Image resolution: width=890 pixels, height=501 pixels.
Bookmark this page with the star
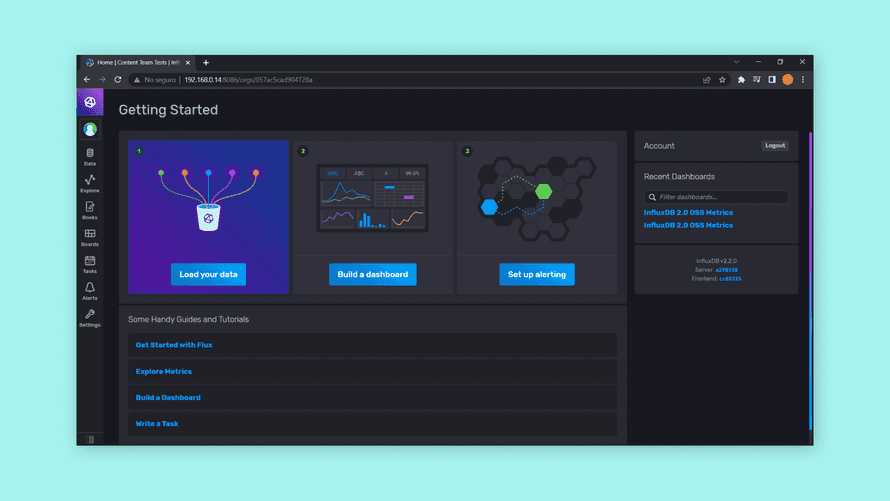pyautogui.click(x=722, y=80)
